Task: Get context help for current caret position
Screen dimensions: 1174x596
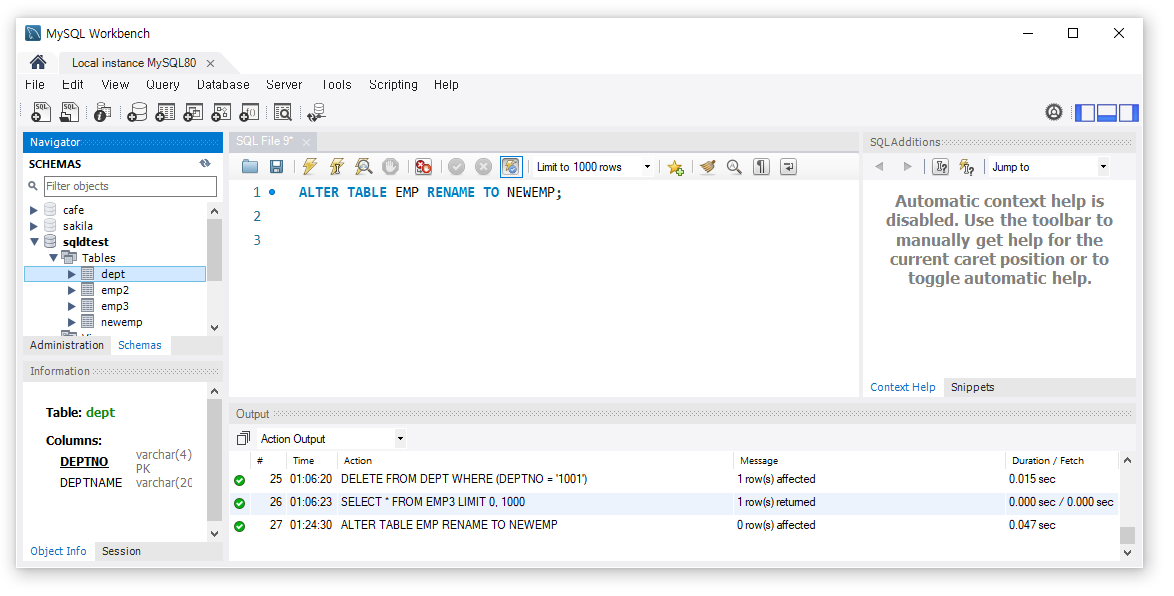Action: click(940, 167)
